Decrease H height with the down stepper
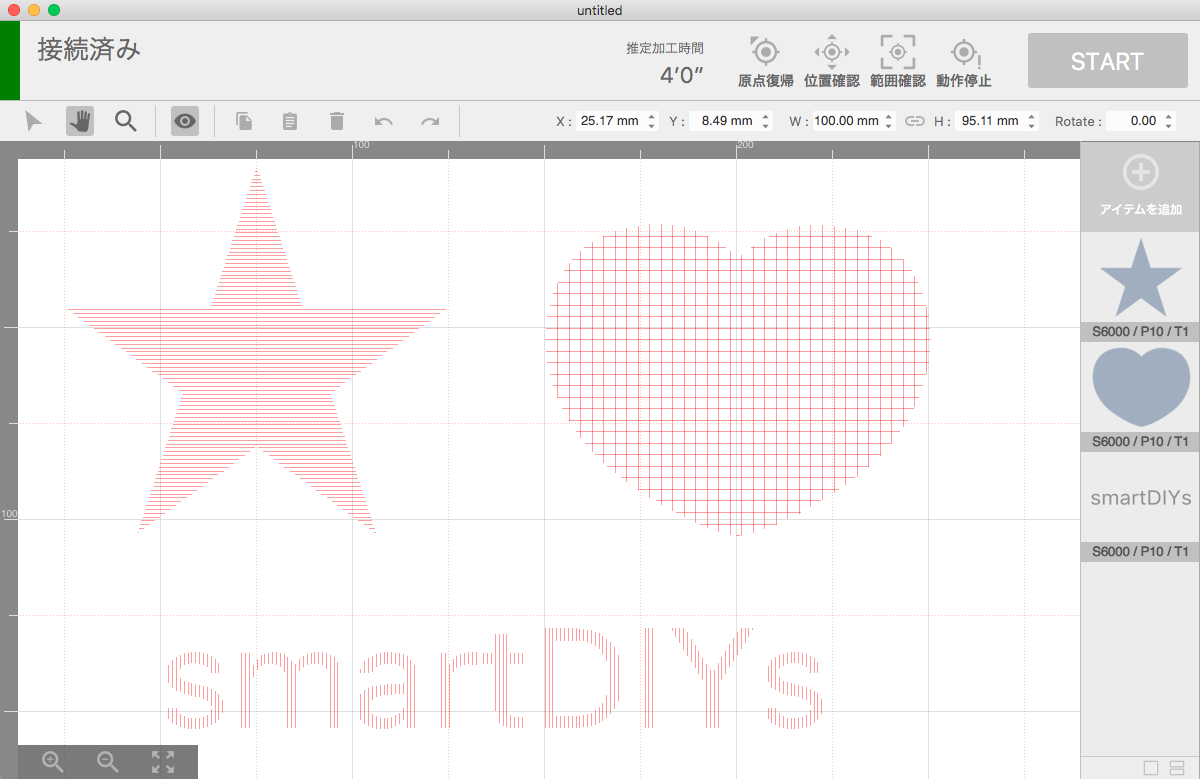Viewport: 1200px width, 779px height. tap(1031, 126)
